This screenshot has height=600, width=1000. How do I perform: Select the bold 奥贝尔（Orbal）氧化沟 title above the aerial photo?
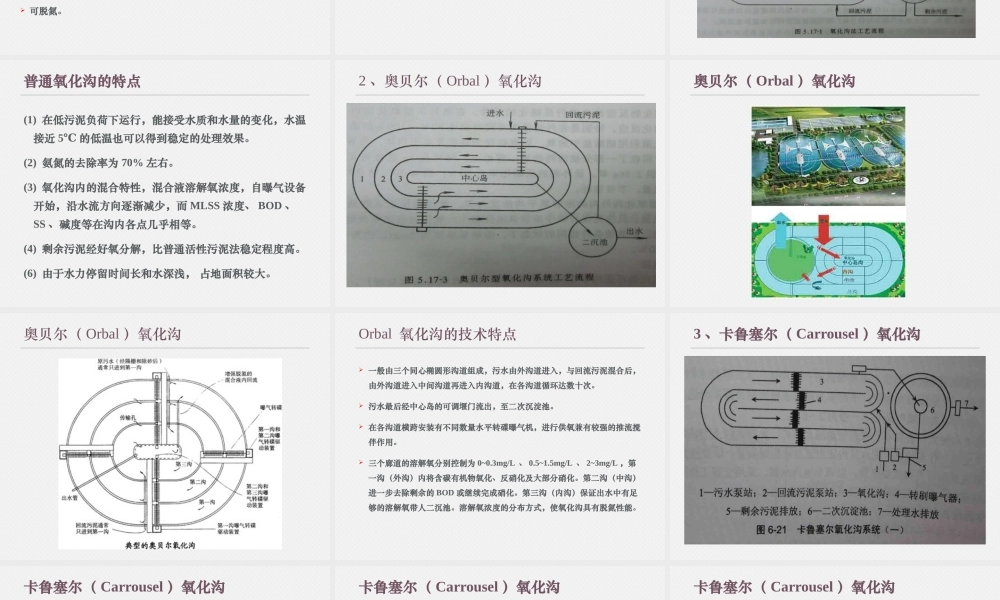tap(774, 81)
